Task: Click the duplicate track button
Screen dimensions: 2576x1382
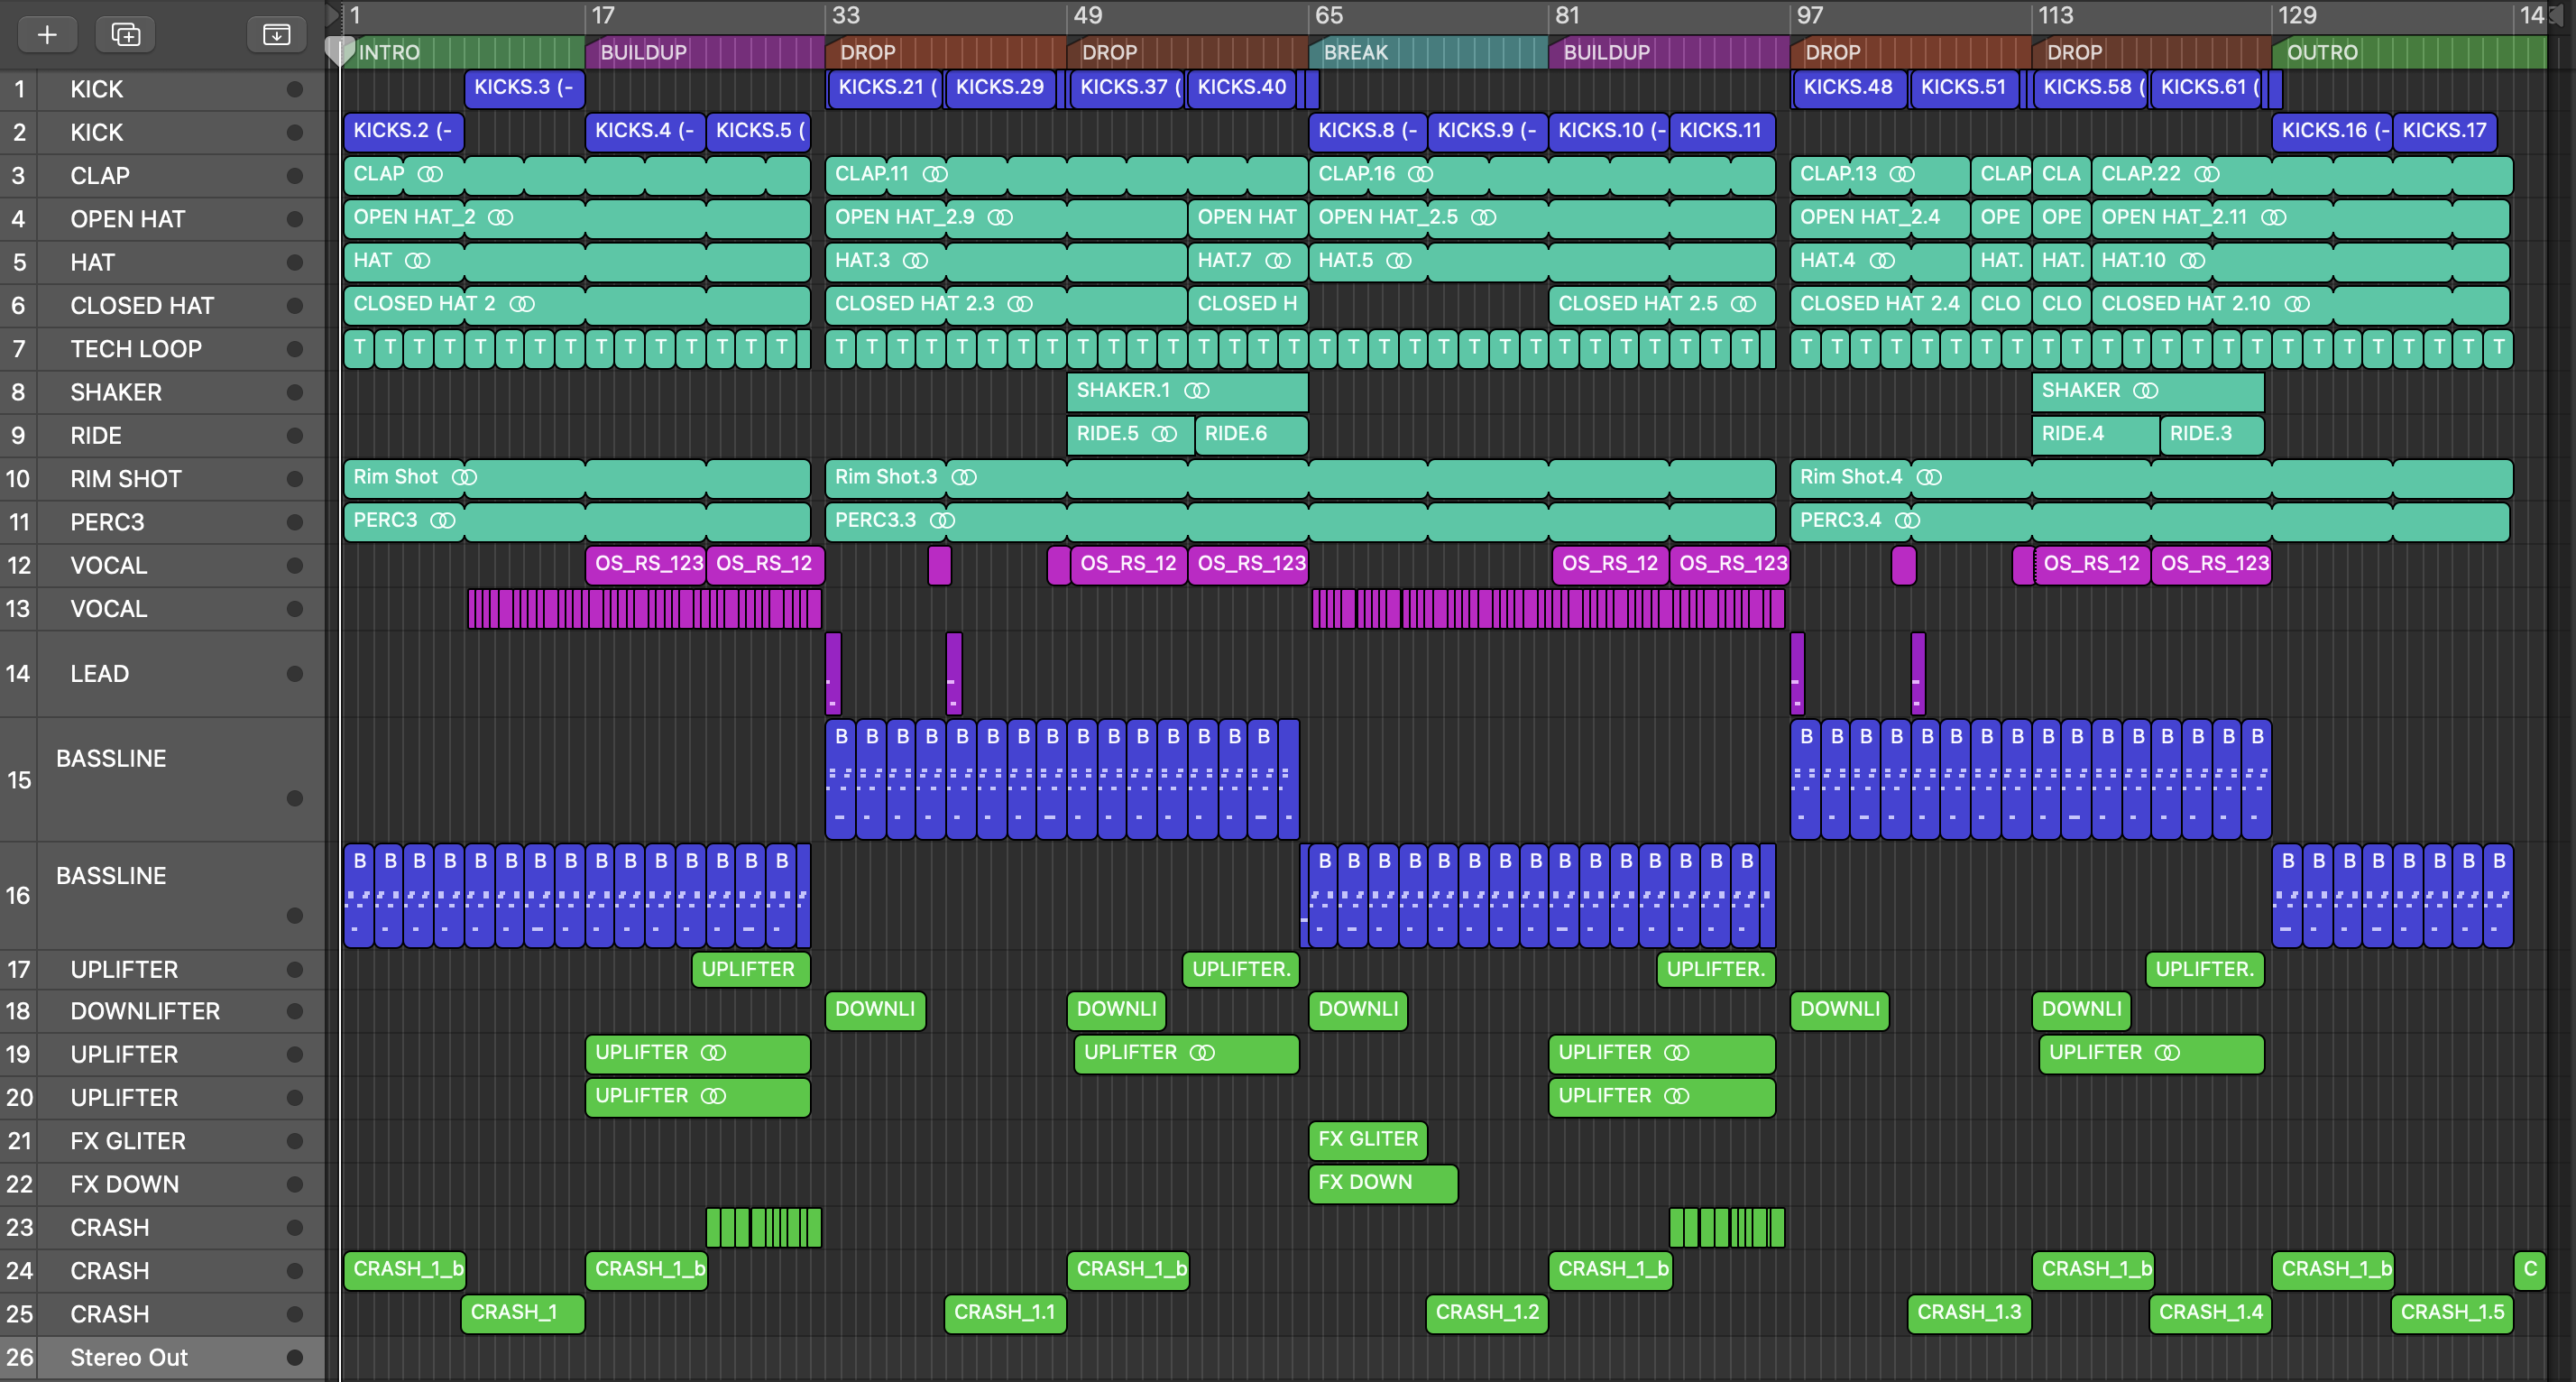Action: tap(125, 35)
